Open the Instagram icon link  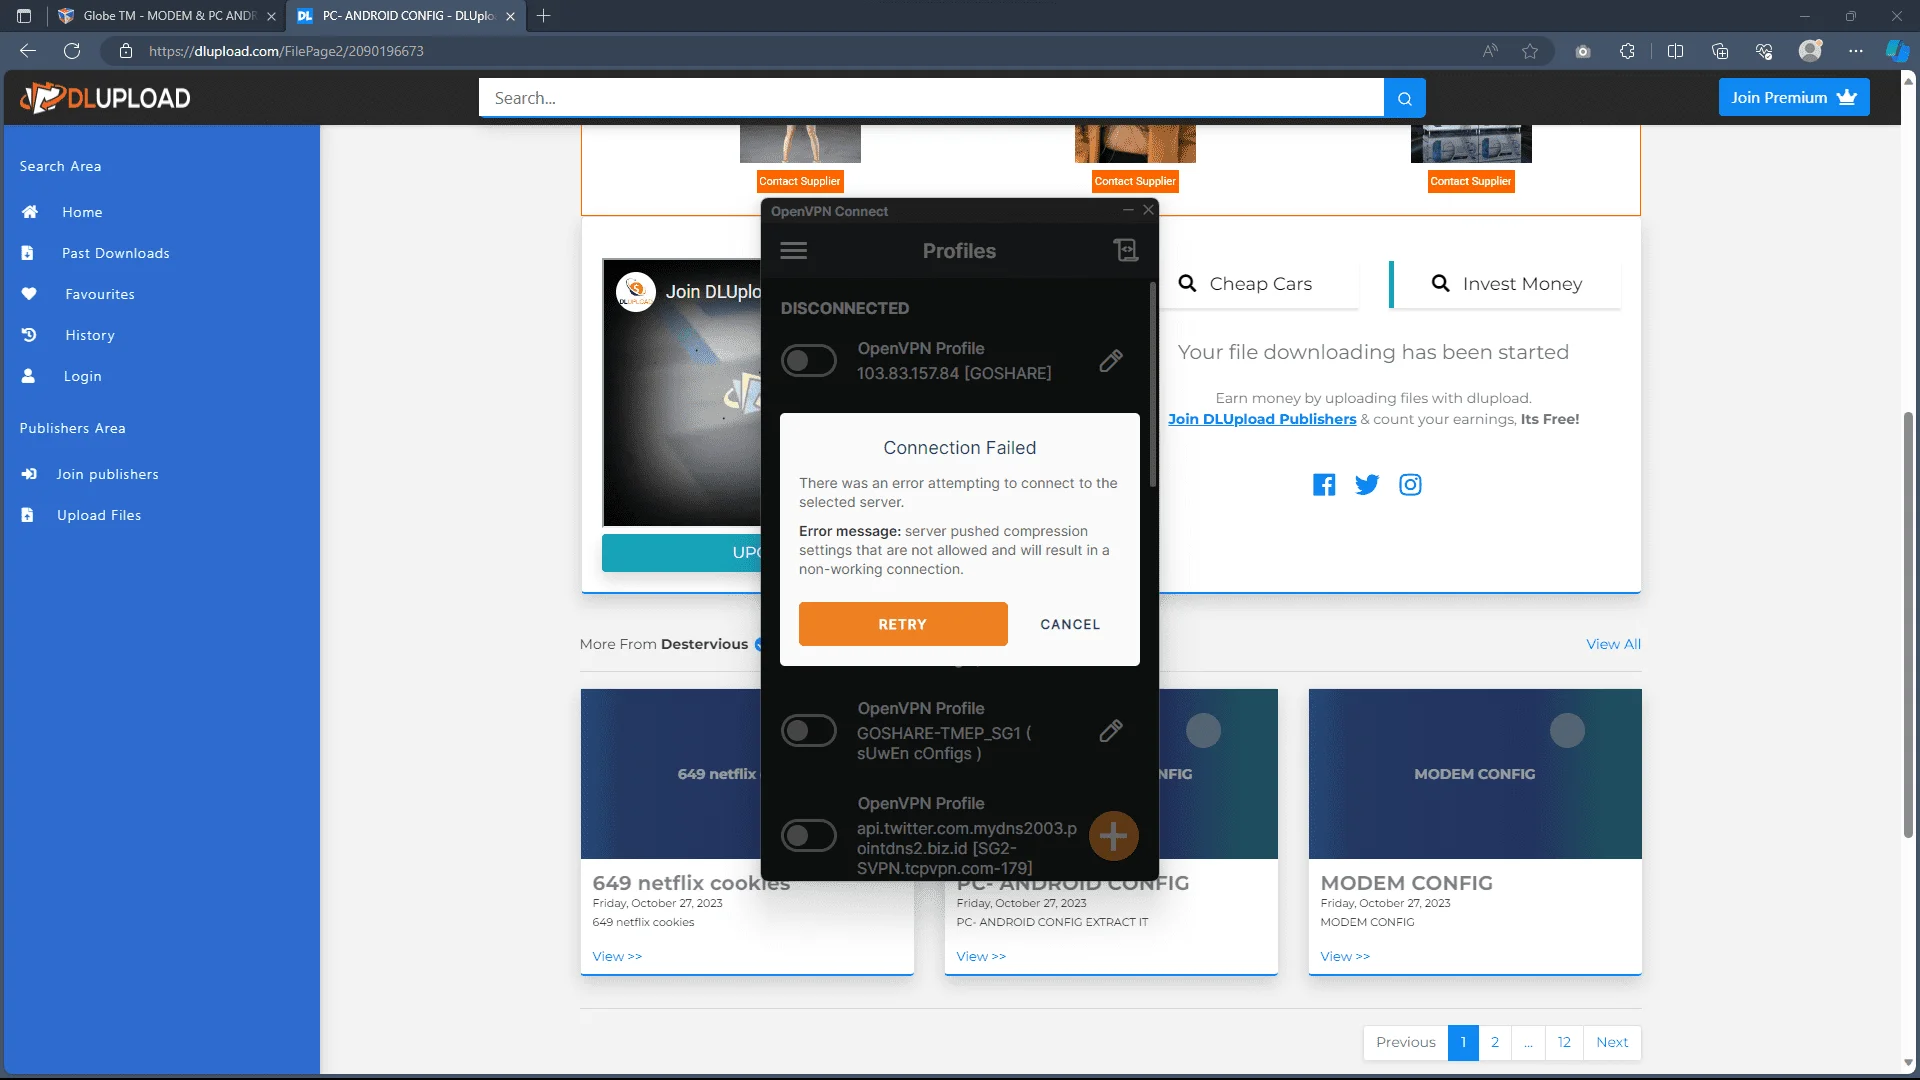(x=1410, y=485)
